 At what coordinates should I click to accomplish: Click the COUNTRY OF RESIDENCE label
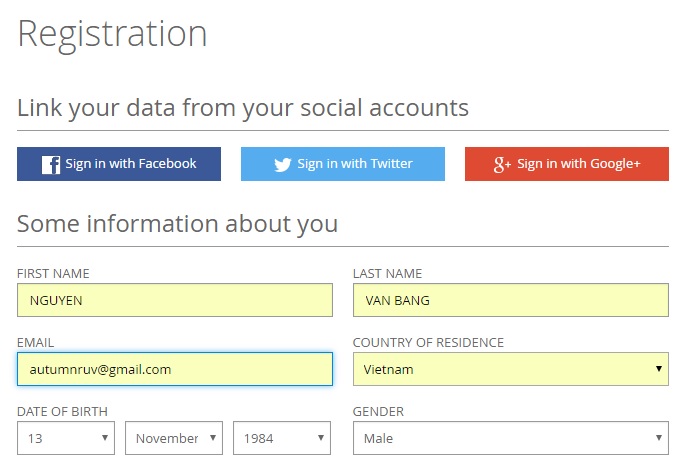(429, 342)
